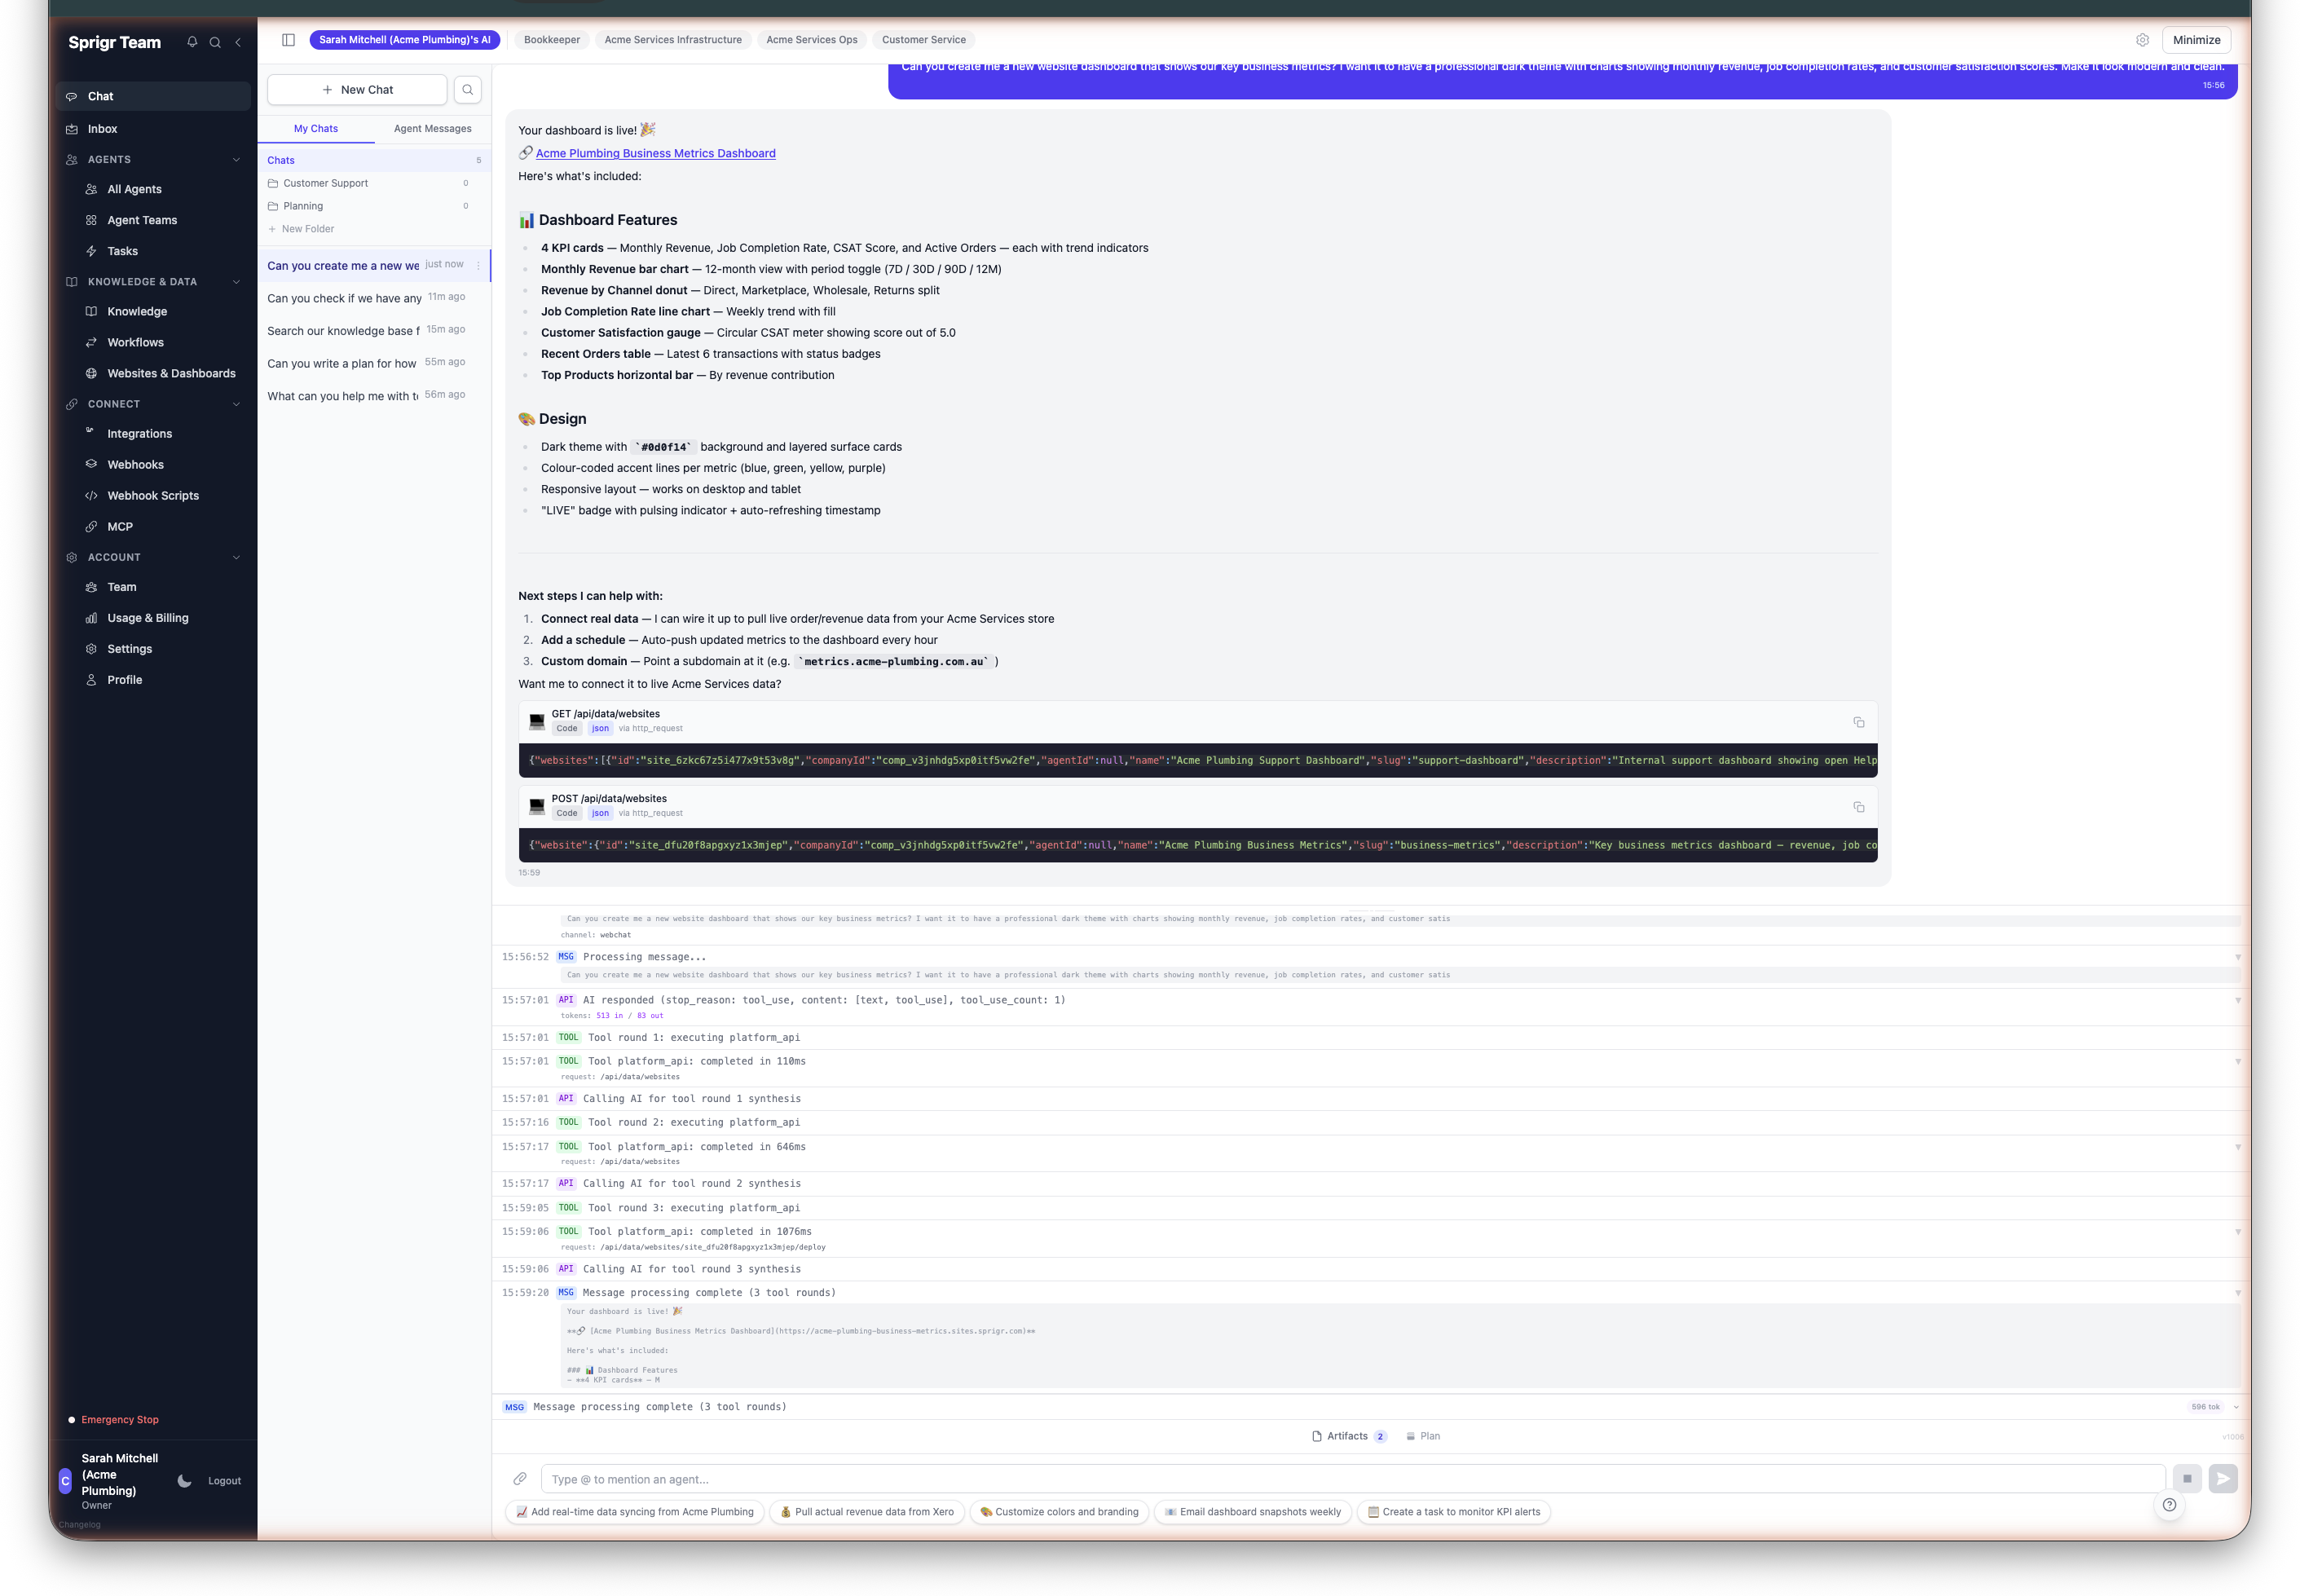This screenshot has width=2300, height=1596.
Task: Toggle the chat list panel
Action: [x=289, y=39]
